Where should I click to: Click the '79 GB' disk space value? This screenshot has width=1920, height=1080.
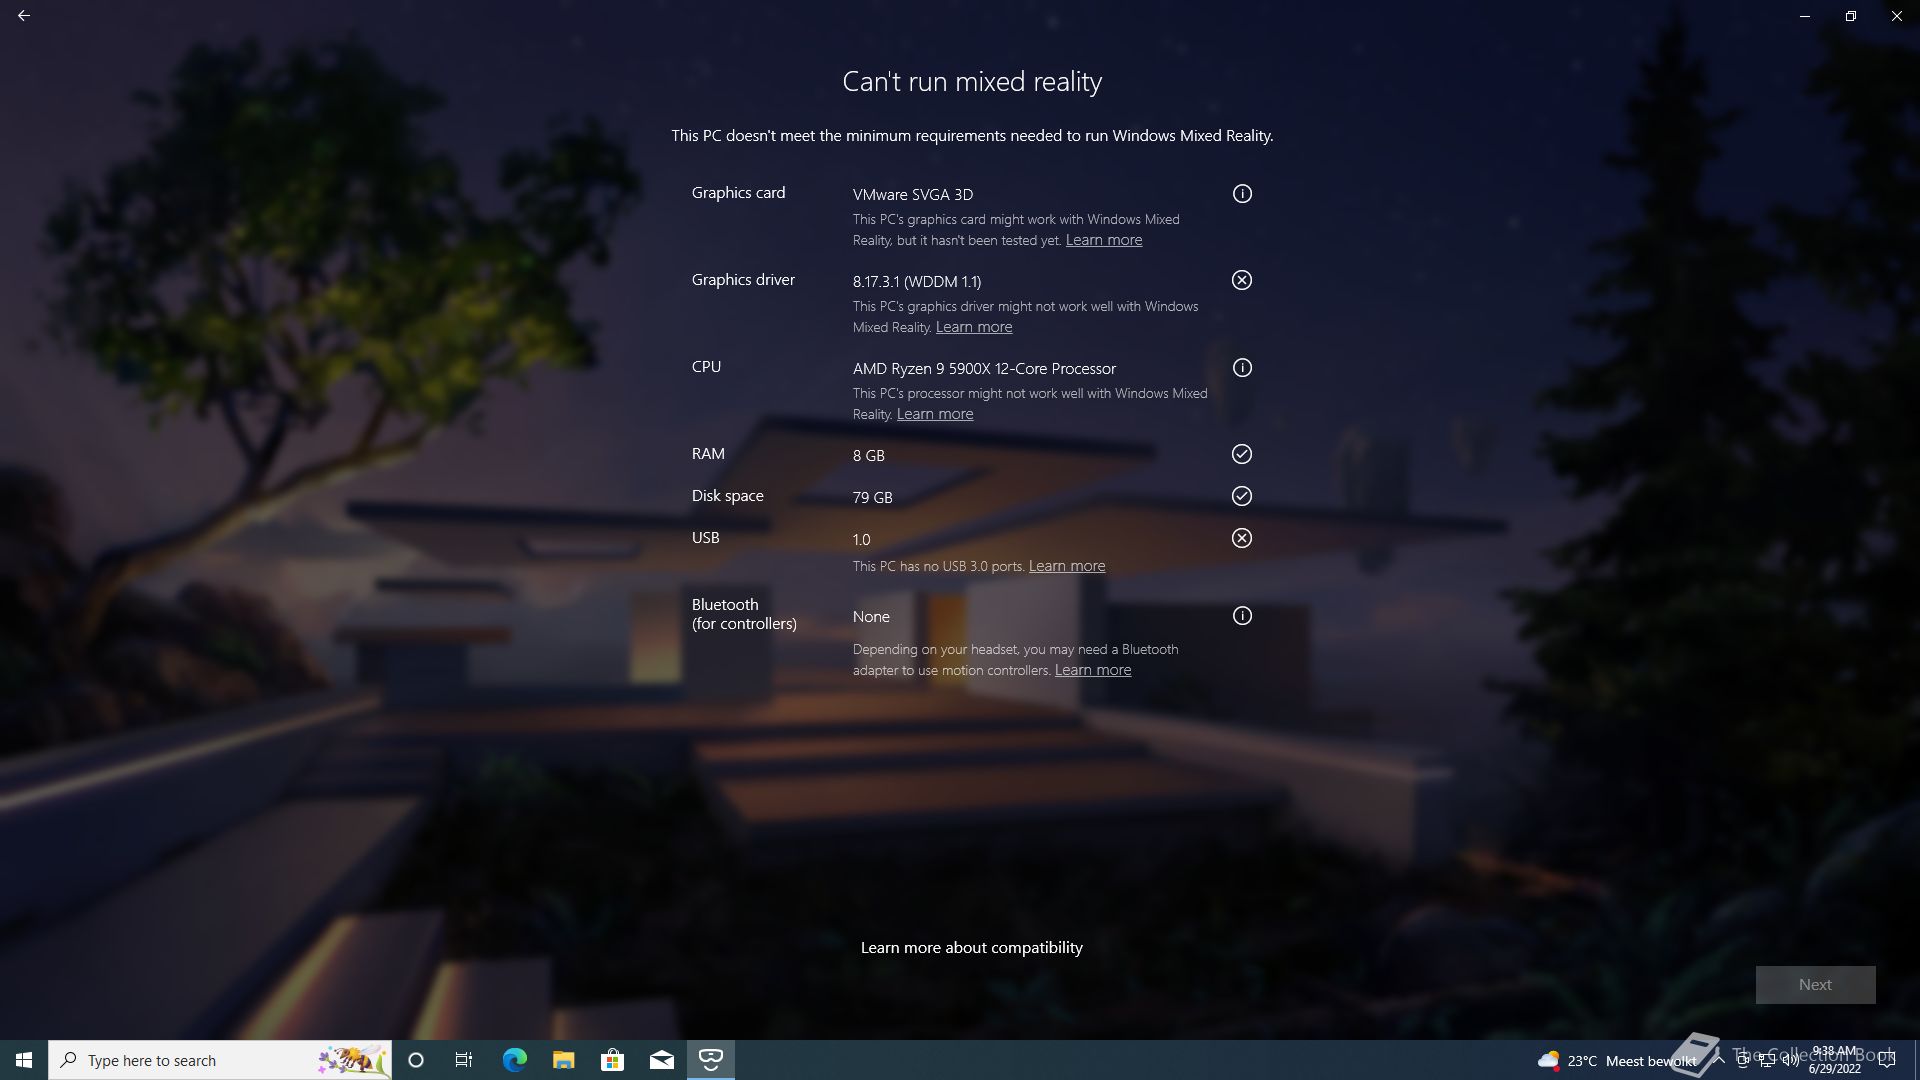pos(873,498)
